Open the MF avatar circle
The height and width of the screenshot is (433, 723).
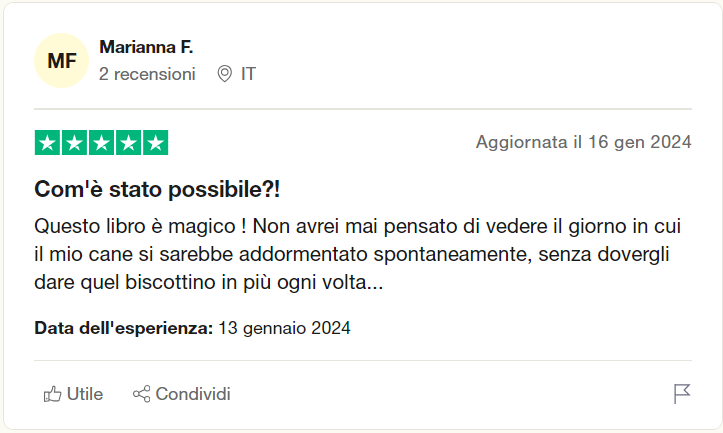(x=61, y=60)
